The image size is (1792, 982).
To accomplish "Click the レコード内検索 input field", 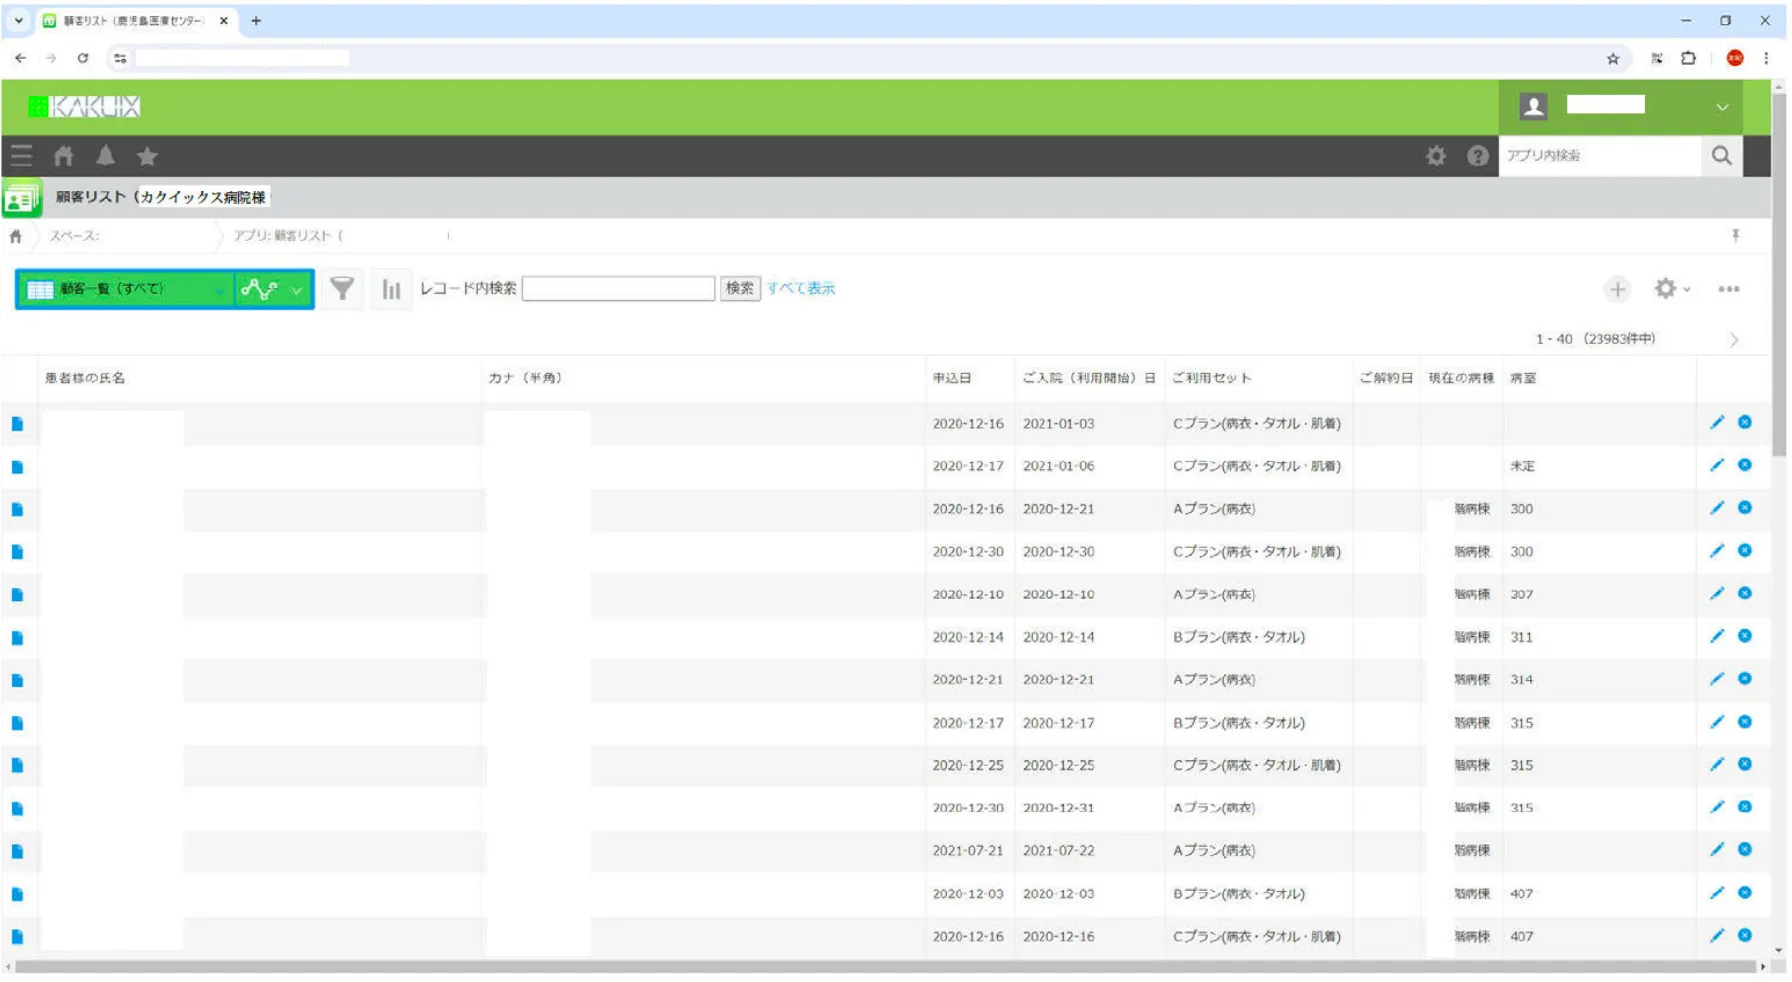I will (x=618, y=288).
